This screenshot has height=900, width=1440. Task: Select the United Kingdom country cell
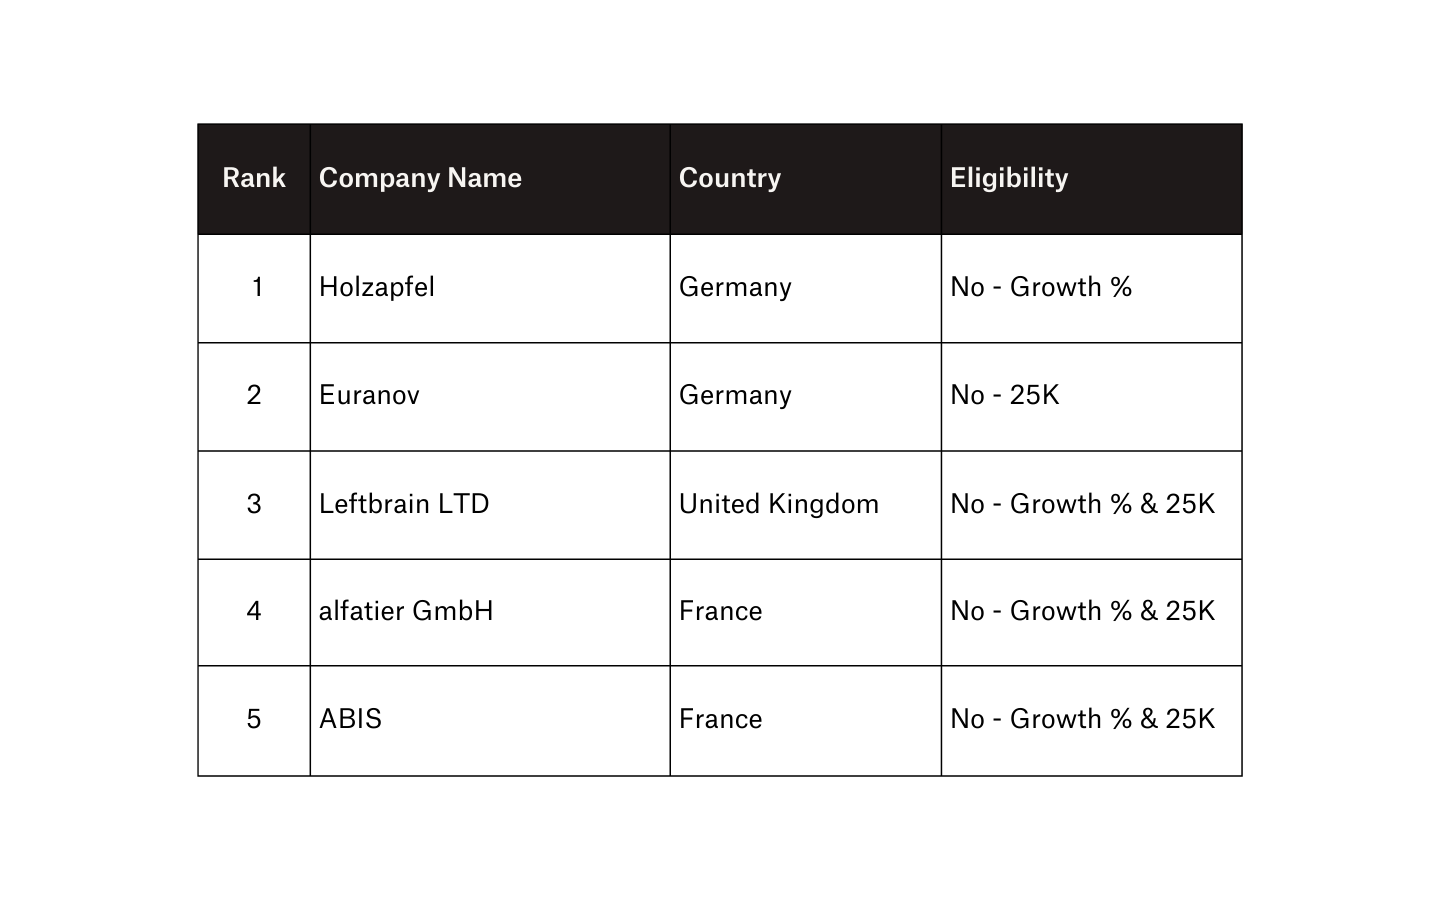coord(779,503)
